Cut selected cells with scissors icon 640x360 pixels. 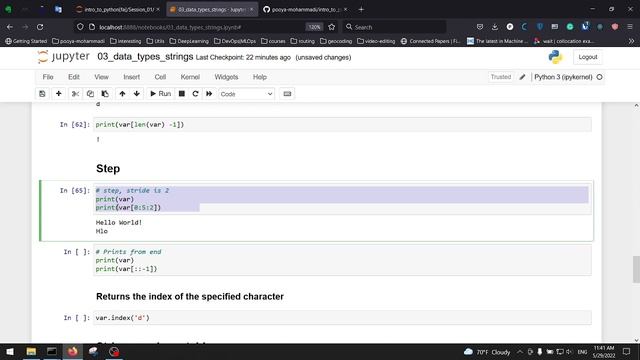[75, 94]
